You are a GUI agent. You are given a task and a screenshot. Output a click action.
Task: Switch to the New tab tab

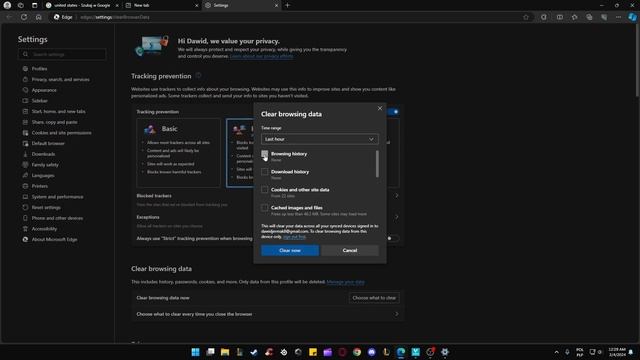click(161, 5)
